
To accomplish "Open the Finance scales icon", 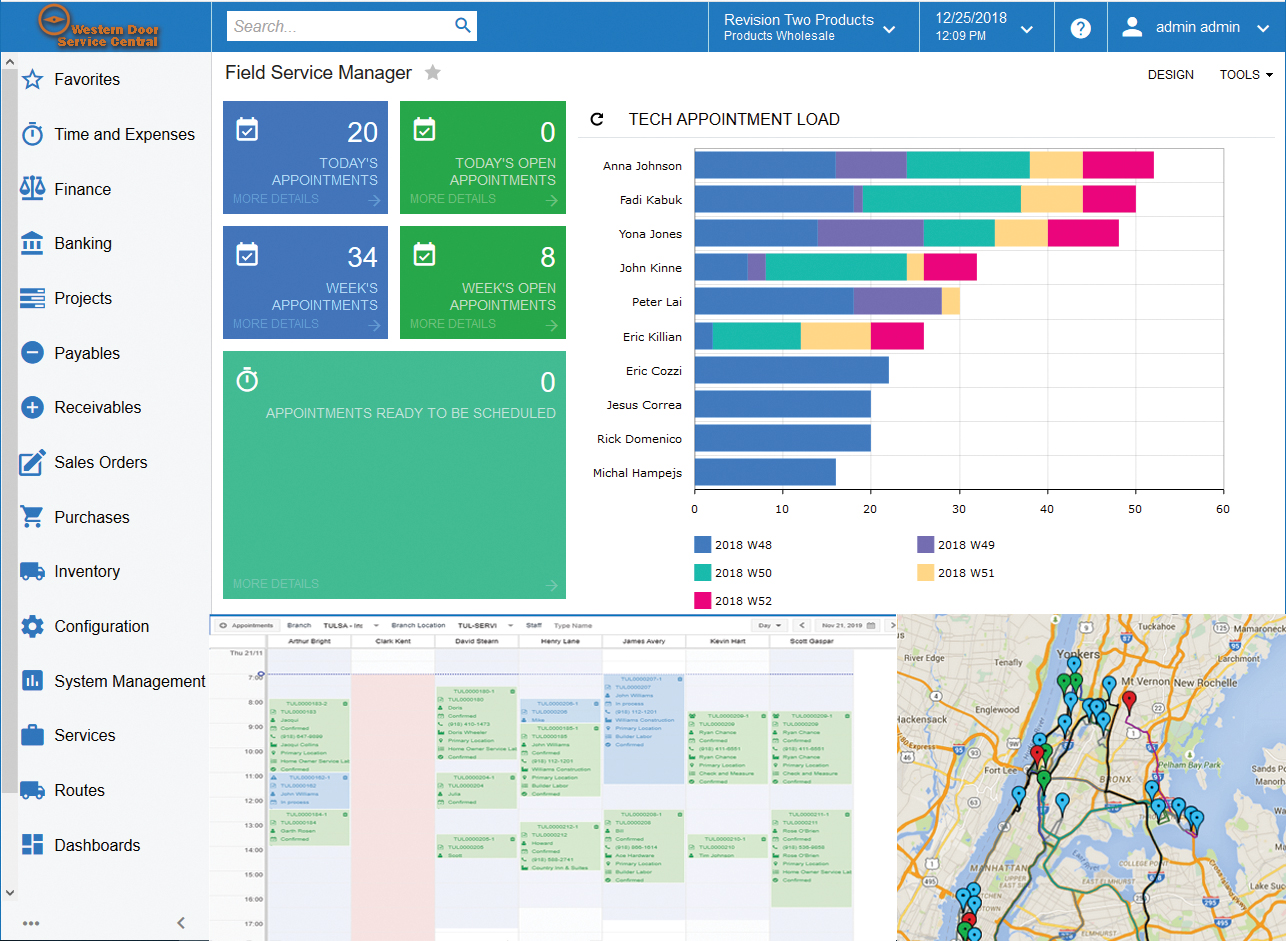I will coord(33,189).
